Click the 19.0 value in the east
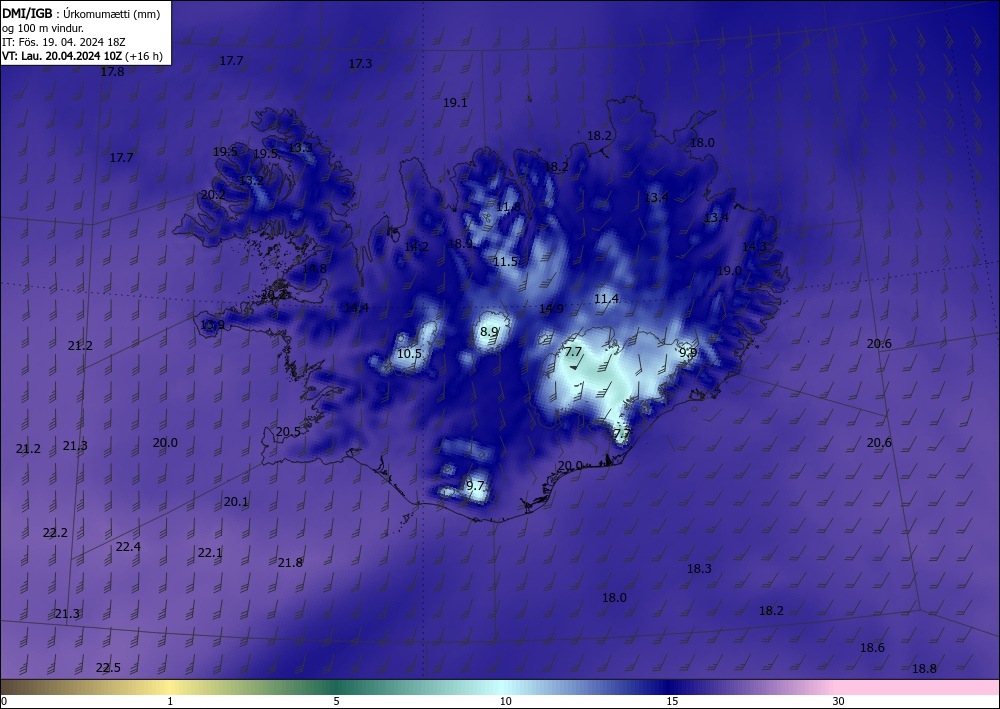1000x709 pixels. (x=729, y=270)
